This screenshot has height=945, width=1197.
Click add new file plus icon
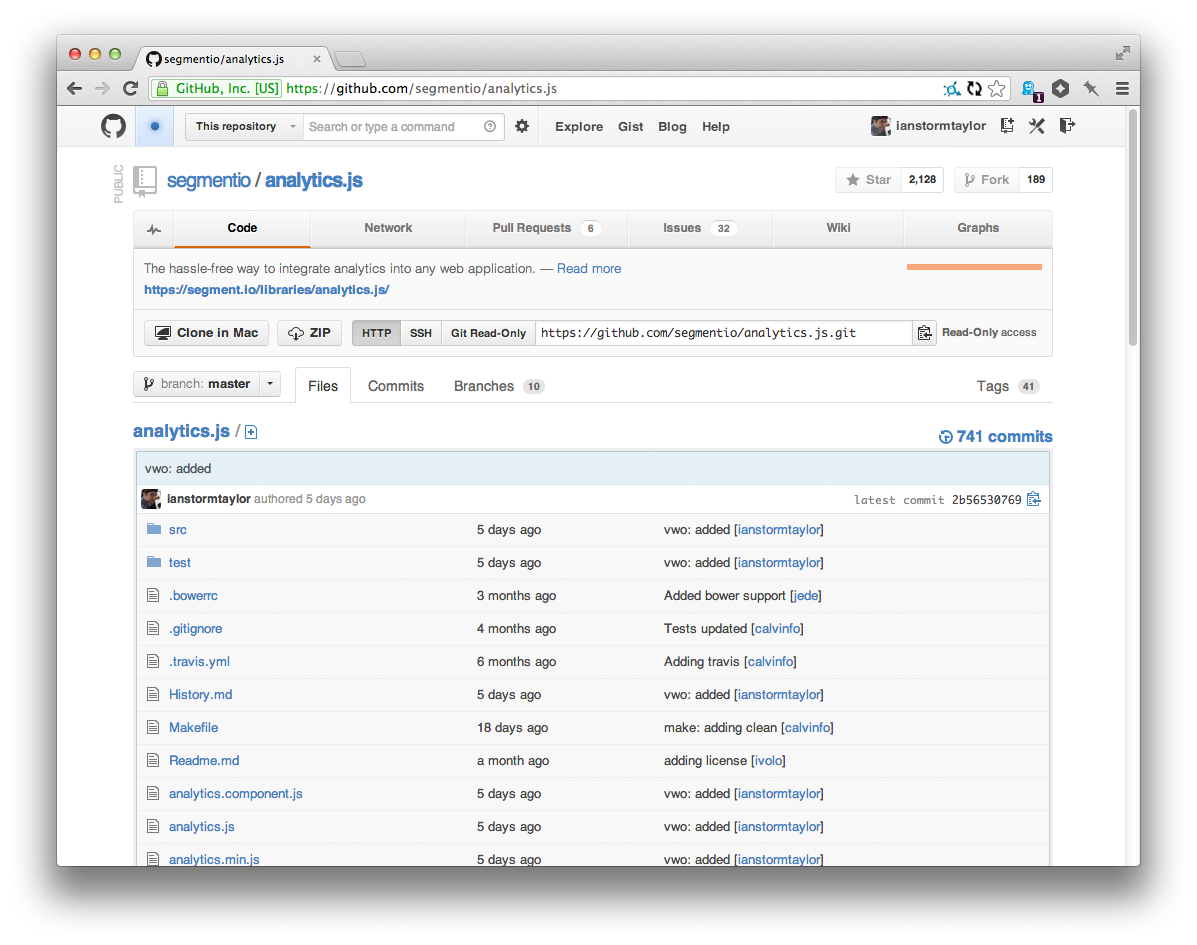(251, 432)
